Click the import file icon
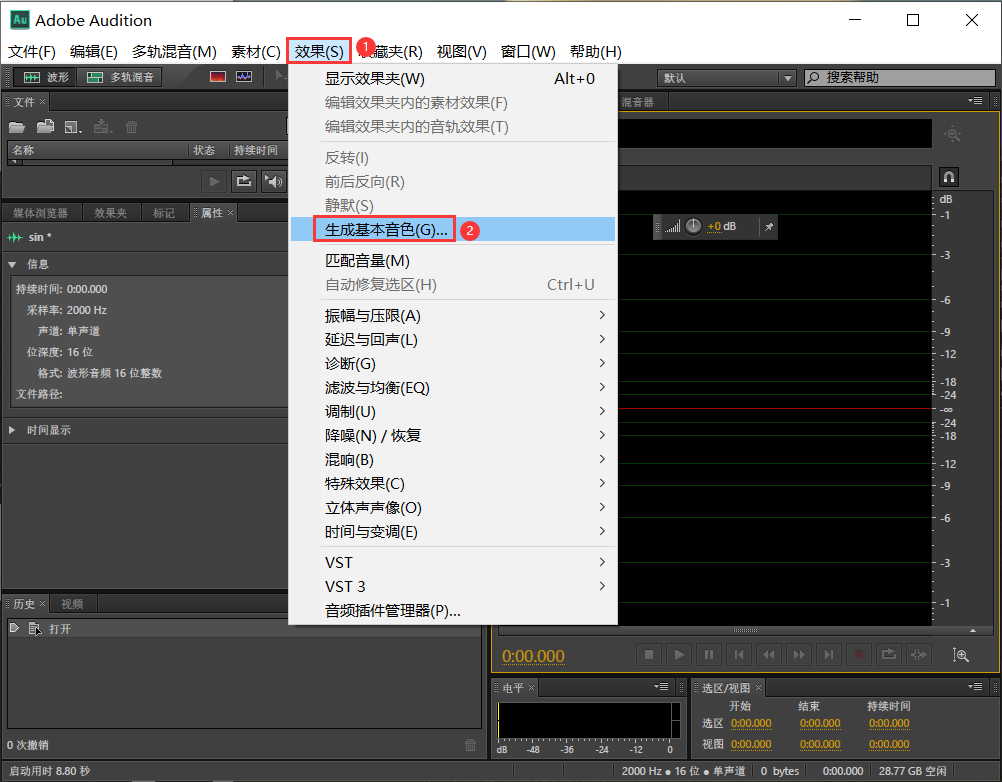1002x782 pixels. [45, 126]
